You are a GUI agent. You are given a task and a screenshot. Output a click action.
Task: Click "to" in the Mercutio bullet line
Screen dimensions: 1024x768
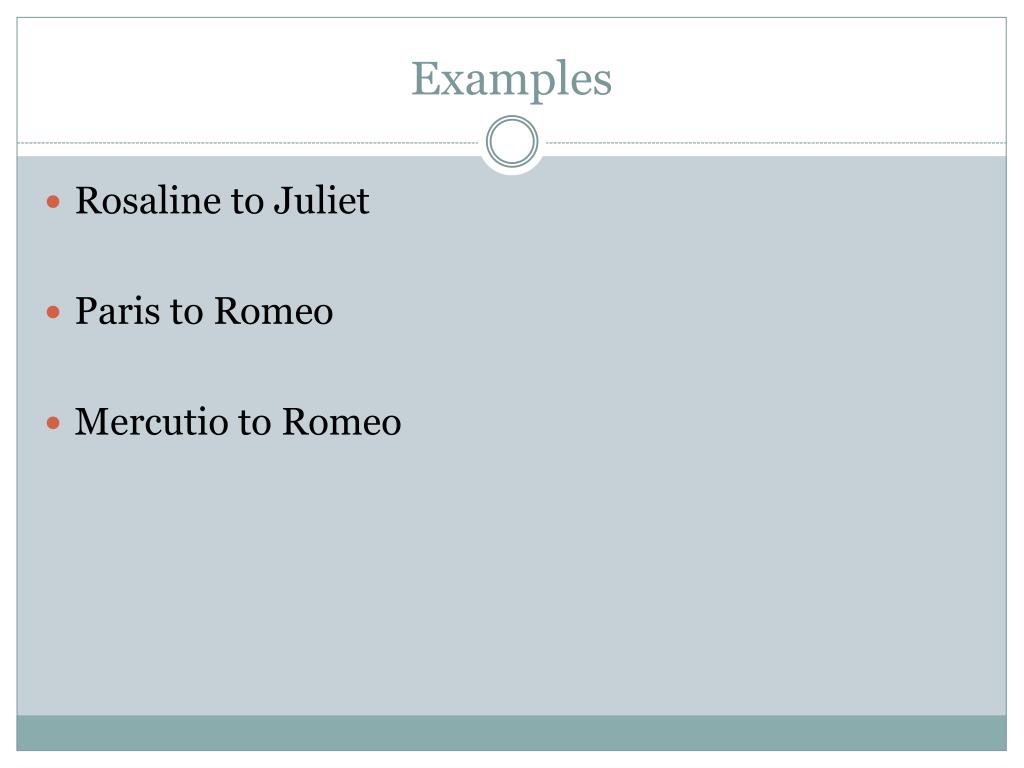point(255,423)
